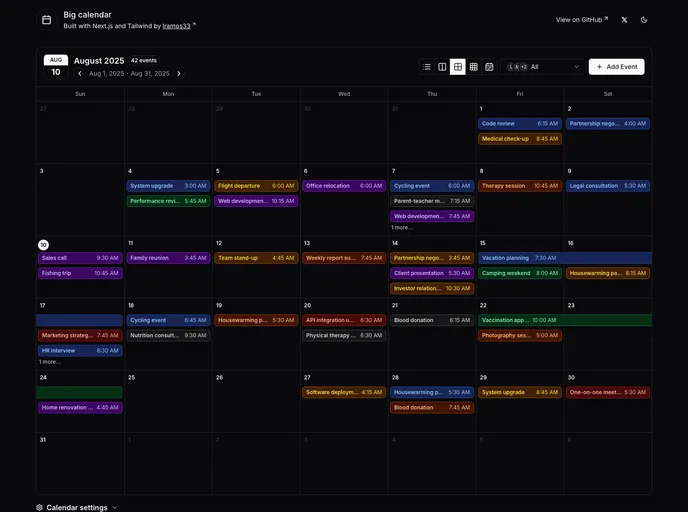Open Web development event at 10:15 AM
The width and height of the screenshot is (688, 512).
[x=256, y=201]
